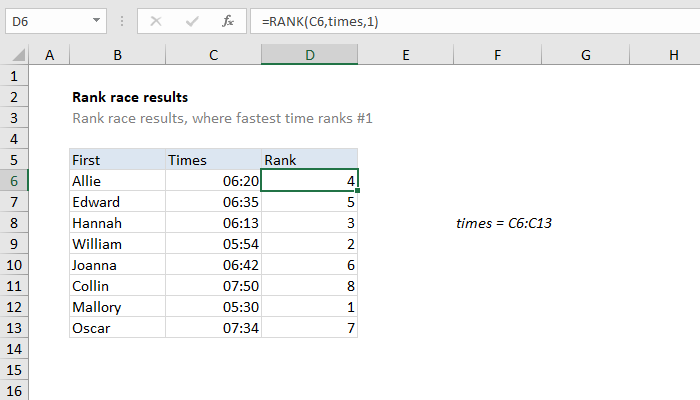700x400 pixels.
Task: Click the Enter checkmark formula button
Action: tap(192, 21)
